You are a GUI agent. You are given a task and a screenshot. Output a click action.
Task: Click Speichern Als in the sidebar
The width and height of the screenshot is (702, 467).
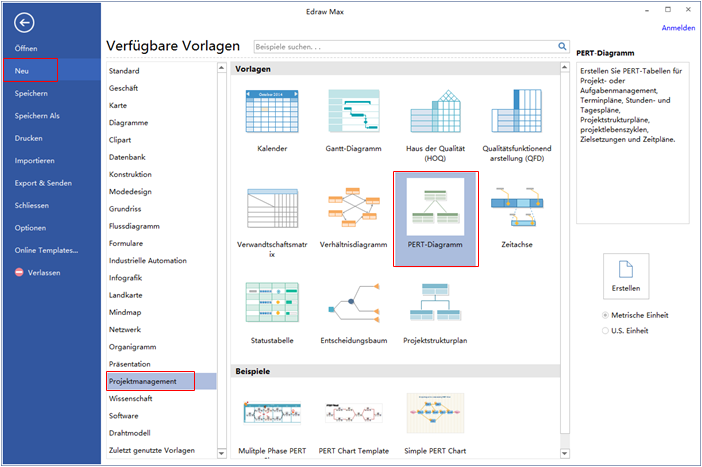point(37,116)
